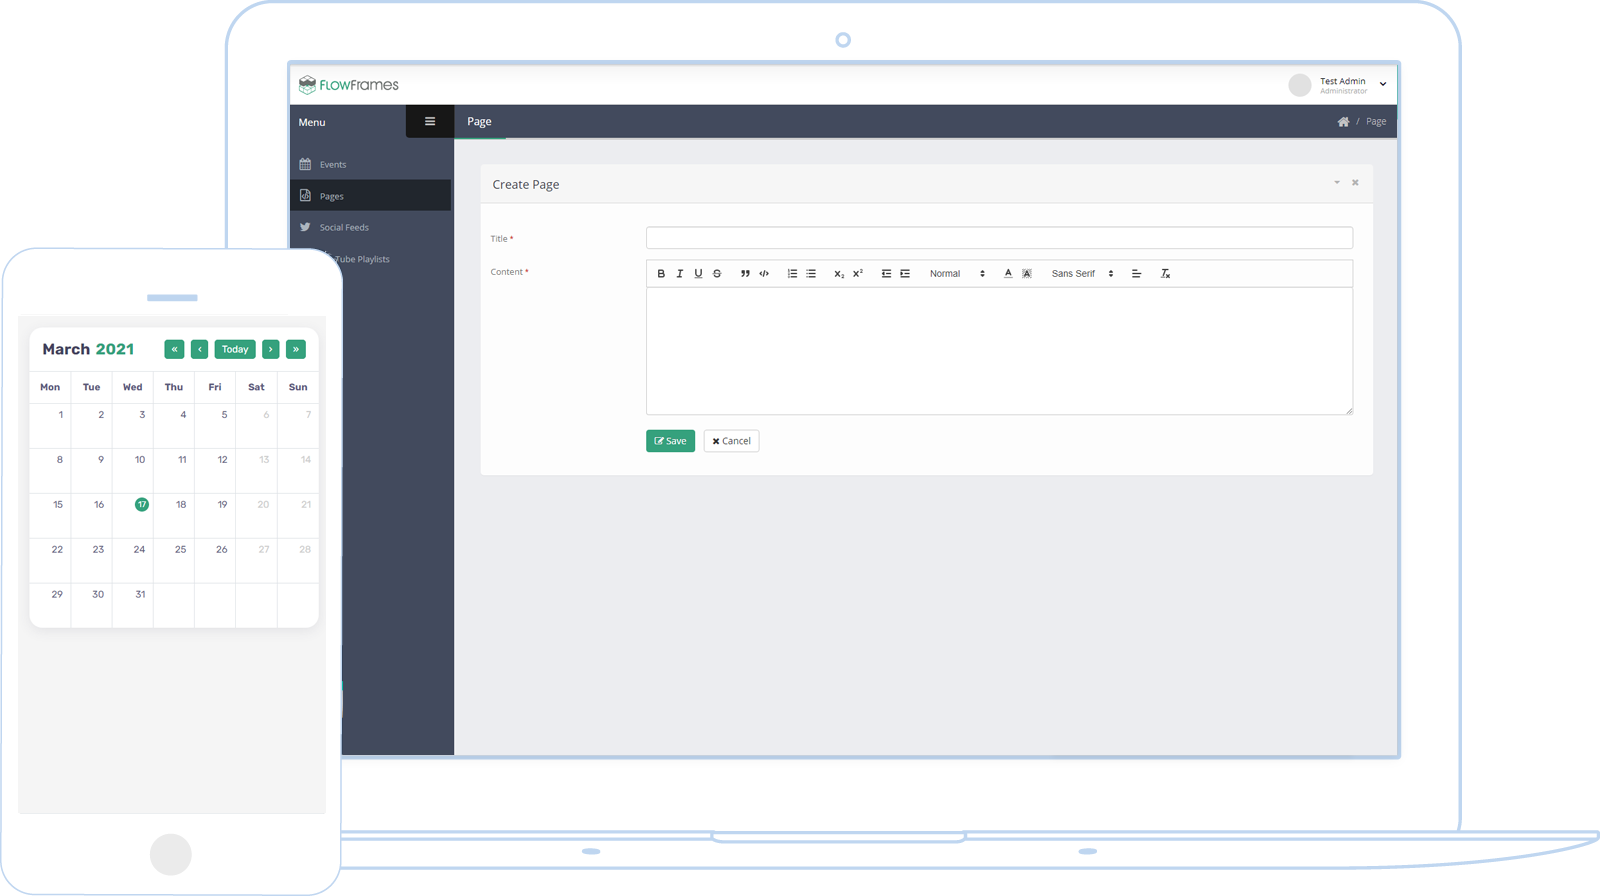1600x896 pixels.
Task: Select March 1 in the calendar
Action: pos(61,415)
